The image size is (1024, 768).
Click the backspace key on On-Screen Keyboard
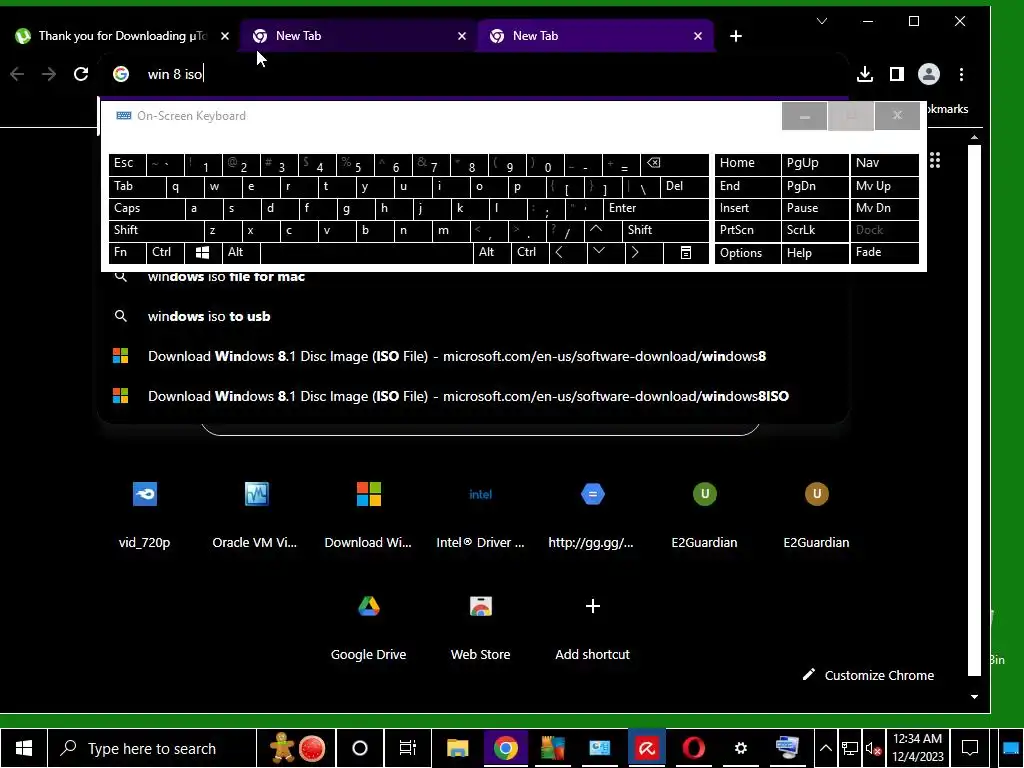pos(675,164)
